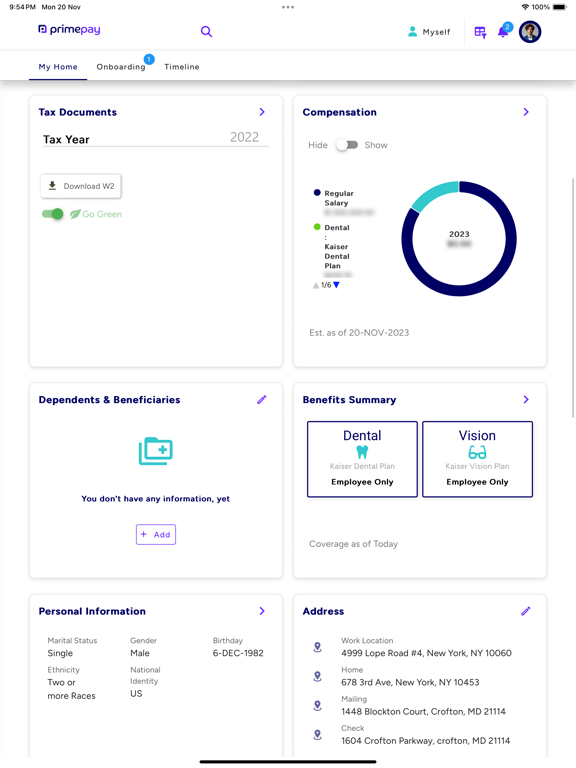Screen dimensions: 576x768
Task: Click the add-folder icon in Dependents card
Action: coord(156,451)
